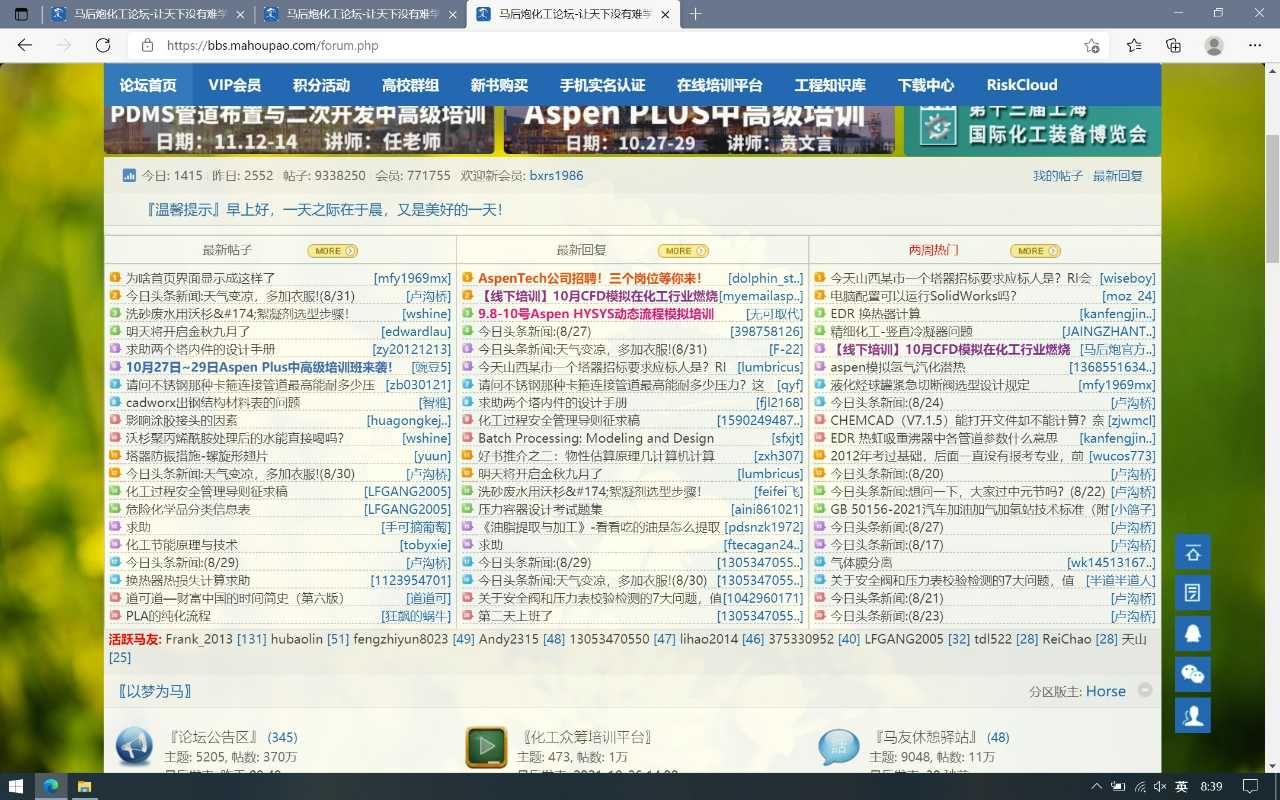Open the 我的帖子 link
The width and height of the screenshot is (1280, 800).
pos(1058,176)
